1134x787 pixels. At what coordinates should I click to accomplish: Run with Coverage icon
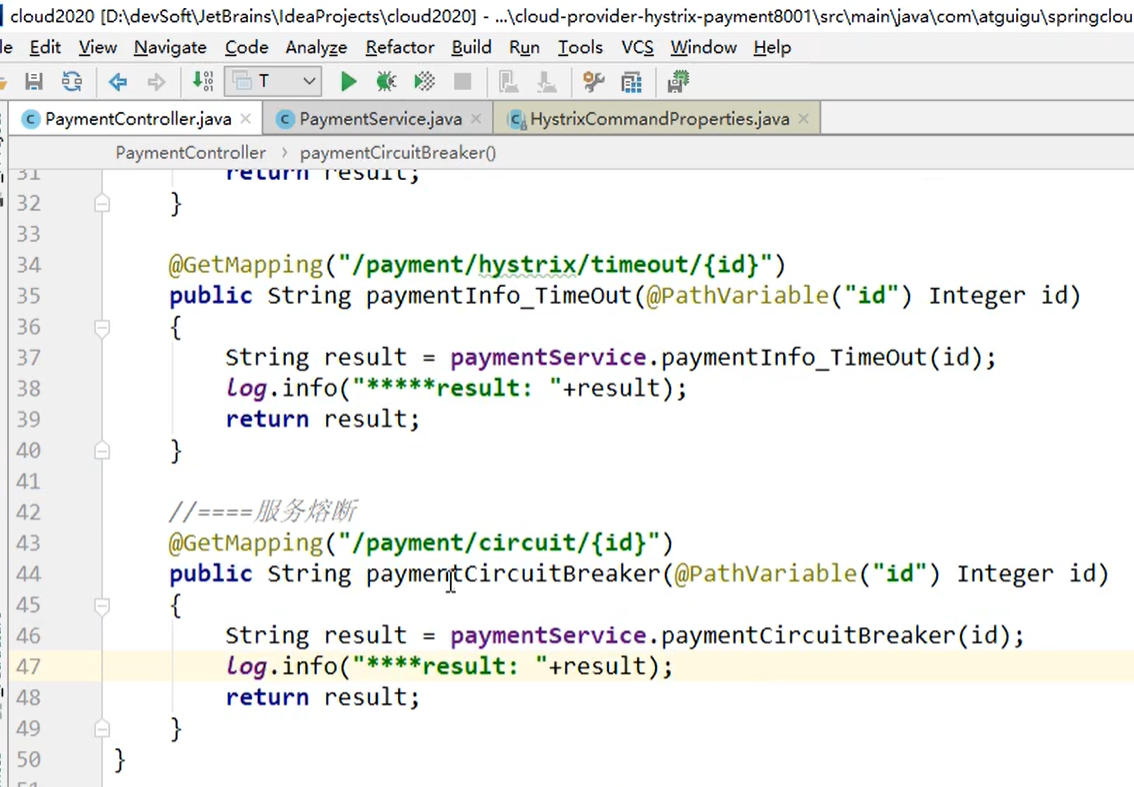click(425, 82)
